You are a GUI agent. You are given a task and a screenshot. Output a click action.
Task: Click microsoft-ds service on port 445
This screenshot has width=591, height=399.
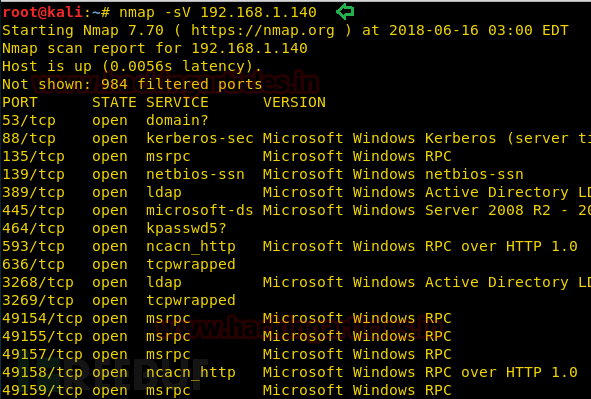(199, 210)
